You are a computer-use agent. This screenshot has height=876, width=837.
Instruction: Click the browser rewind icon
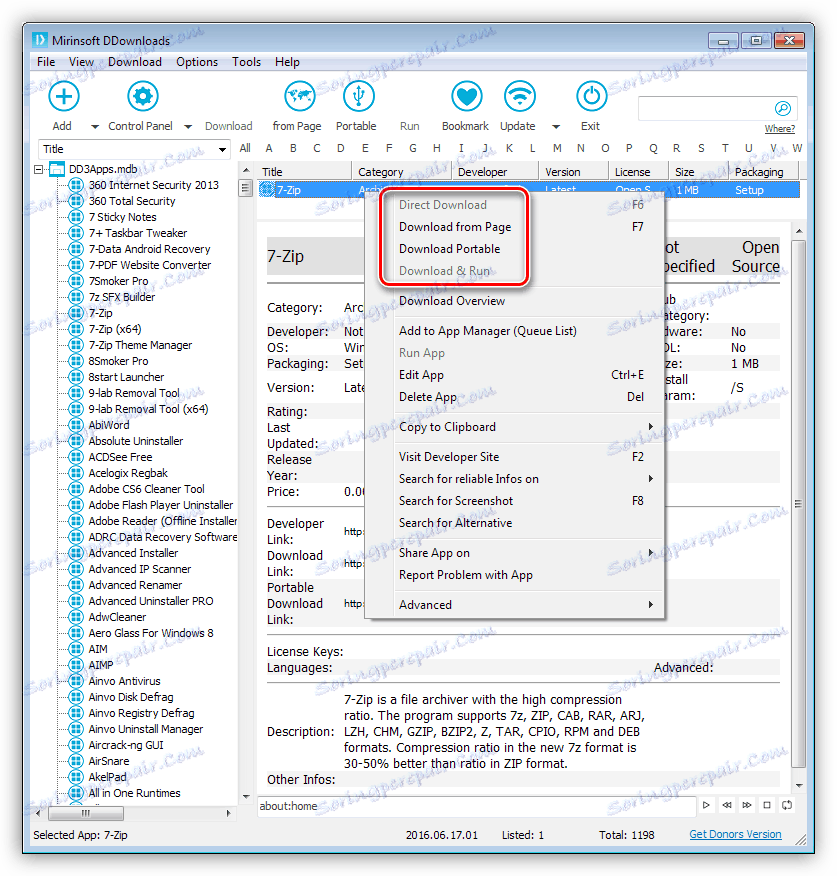click(726, 805)
